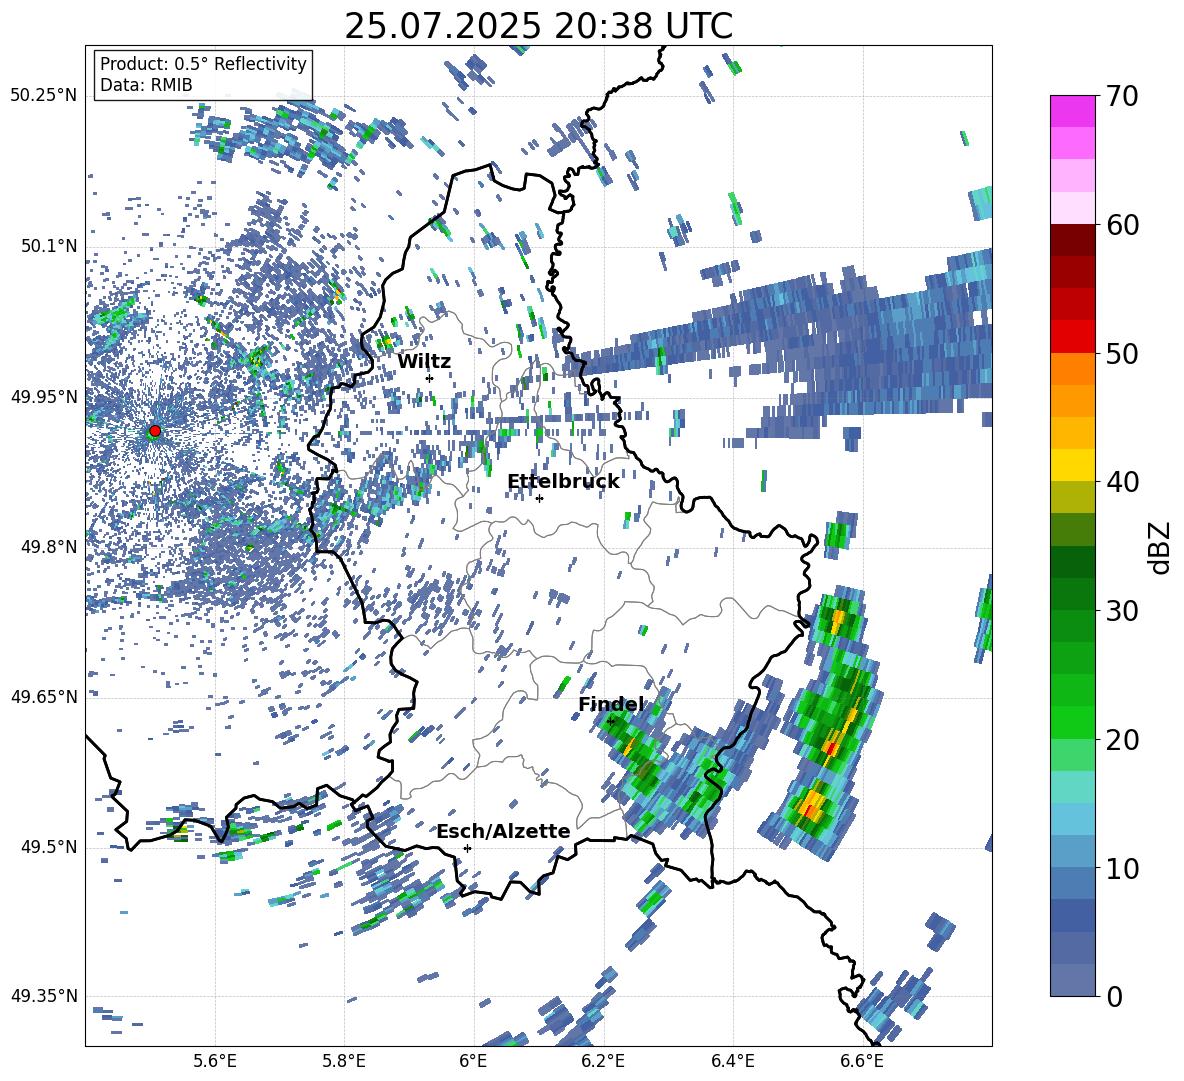This screenshot has height=1081, width=1184.
Task: Click the Wiltz station cross marker
Action: [x=430, y=378]
